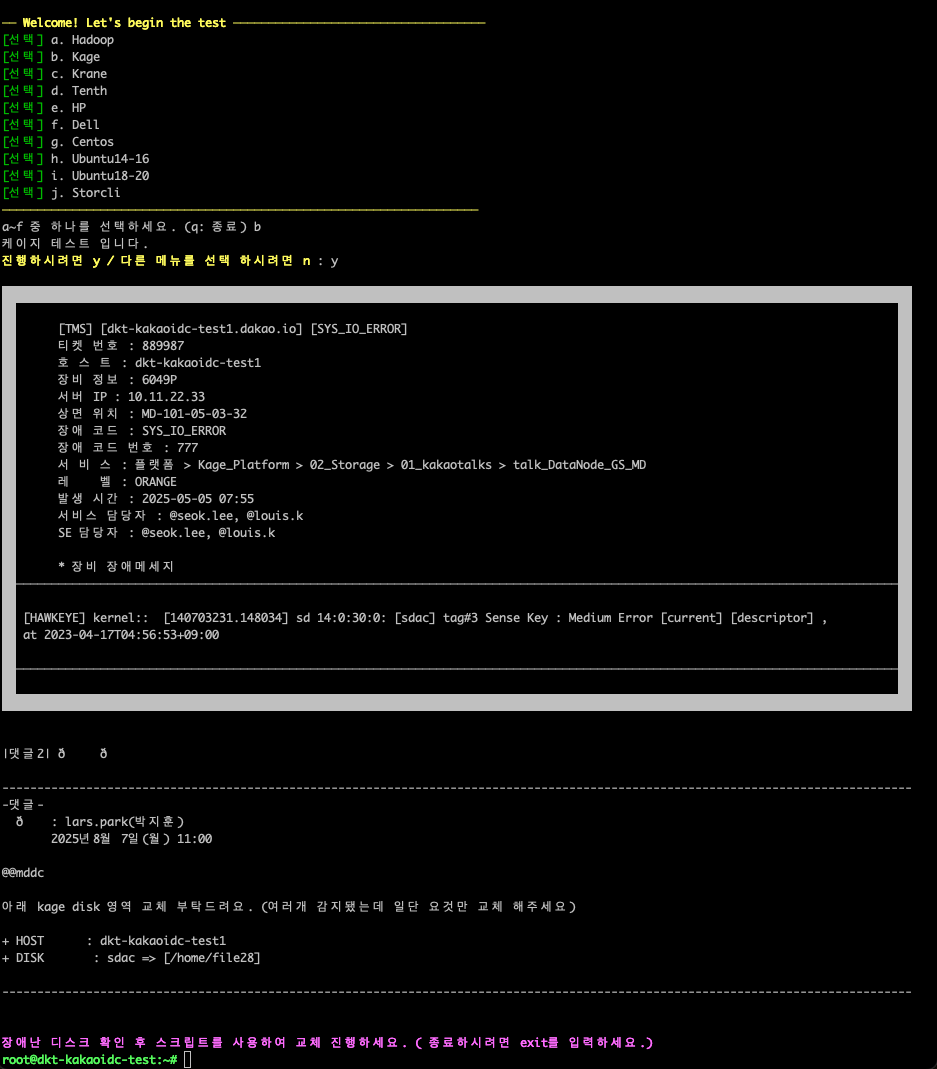Click the 'j. Storcli' option text
Viewport: 937px width, 1069px height.
(86, 193)
